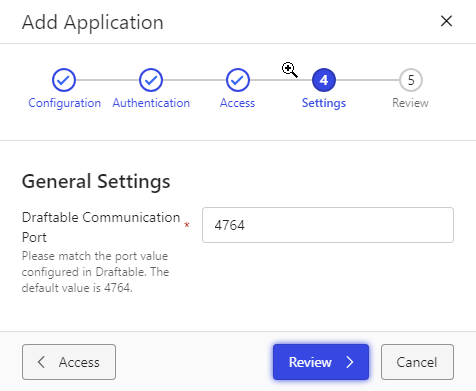
Task: Continue with the blue Review button
Action: (x=321, y=362)
